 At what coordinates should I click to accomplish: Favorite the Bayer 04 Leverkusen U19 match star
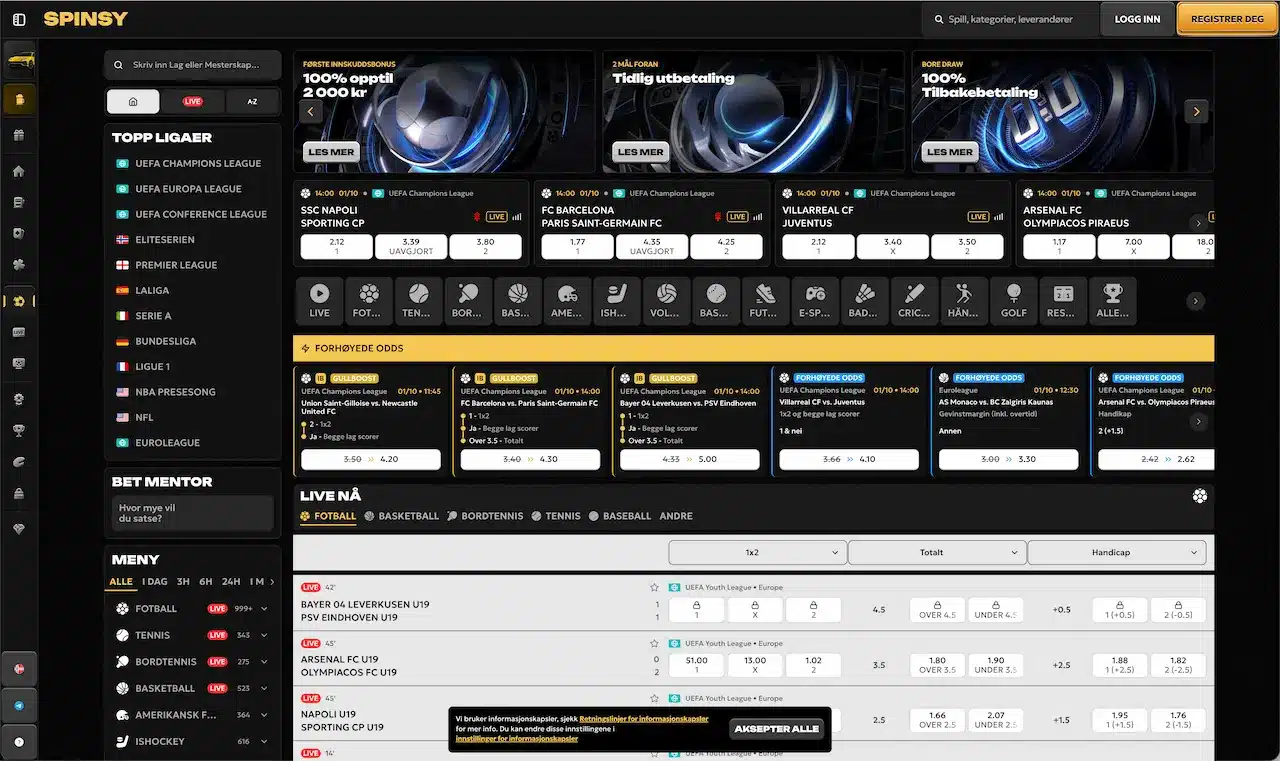[654, 588]
